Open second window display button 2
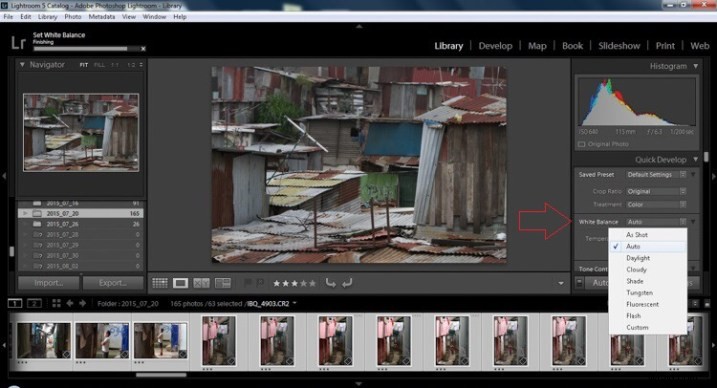The width and height of the screenshot is (717, 388). tap(34, 303)
